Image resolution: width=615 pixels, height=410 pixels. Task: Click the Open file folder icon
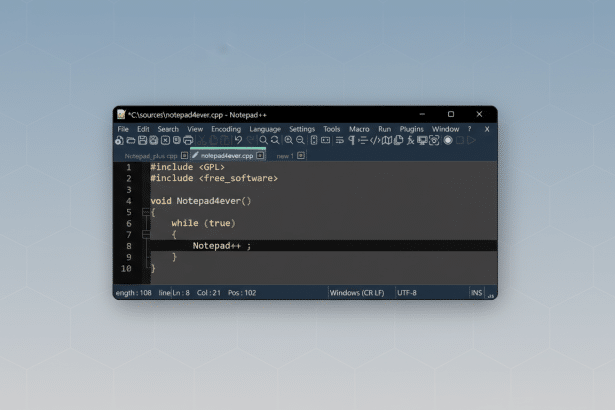131,140
